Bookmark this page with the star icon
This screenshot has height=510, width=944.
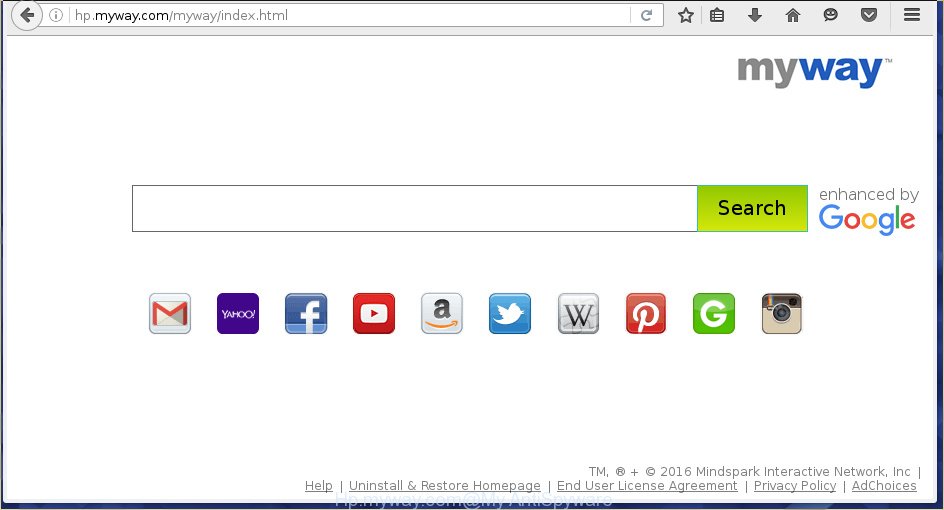(x=685, y=15)
